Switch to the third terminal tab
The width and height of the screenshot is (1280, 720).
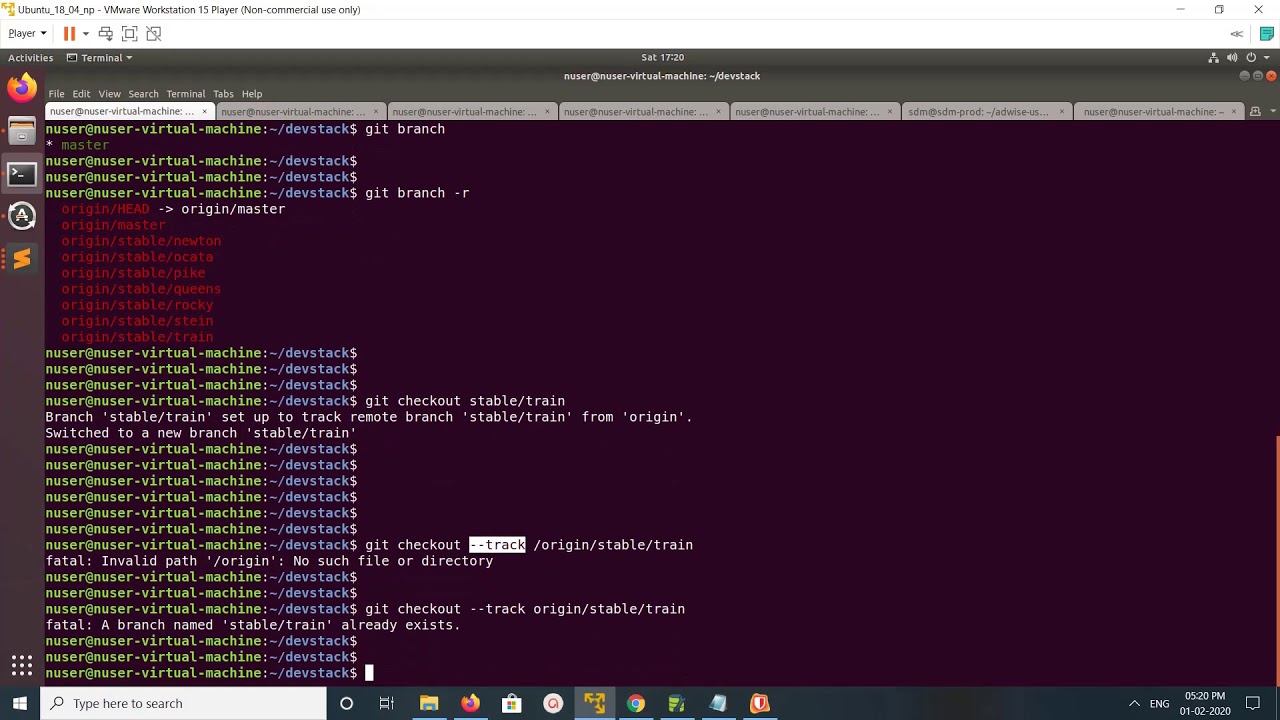click(472, 112)
